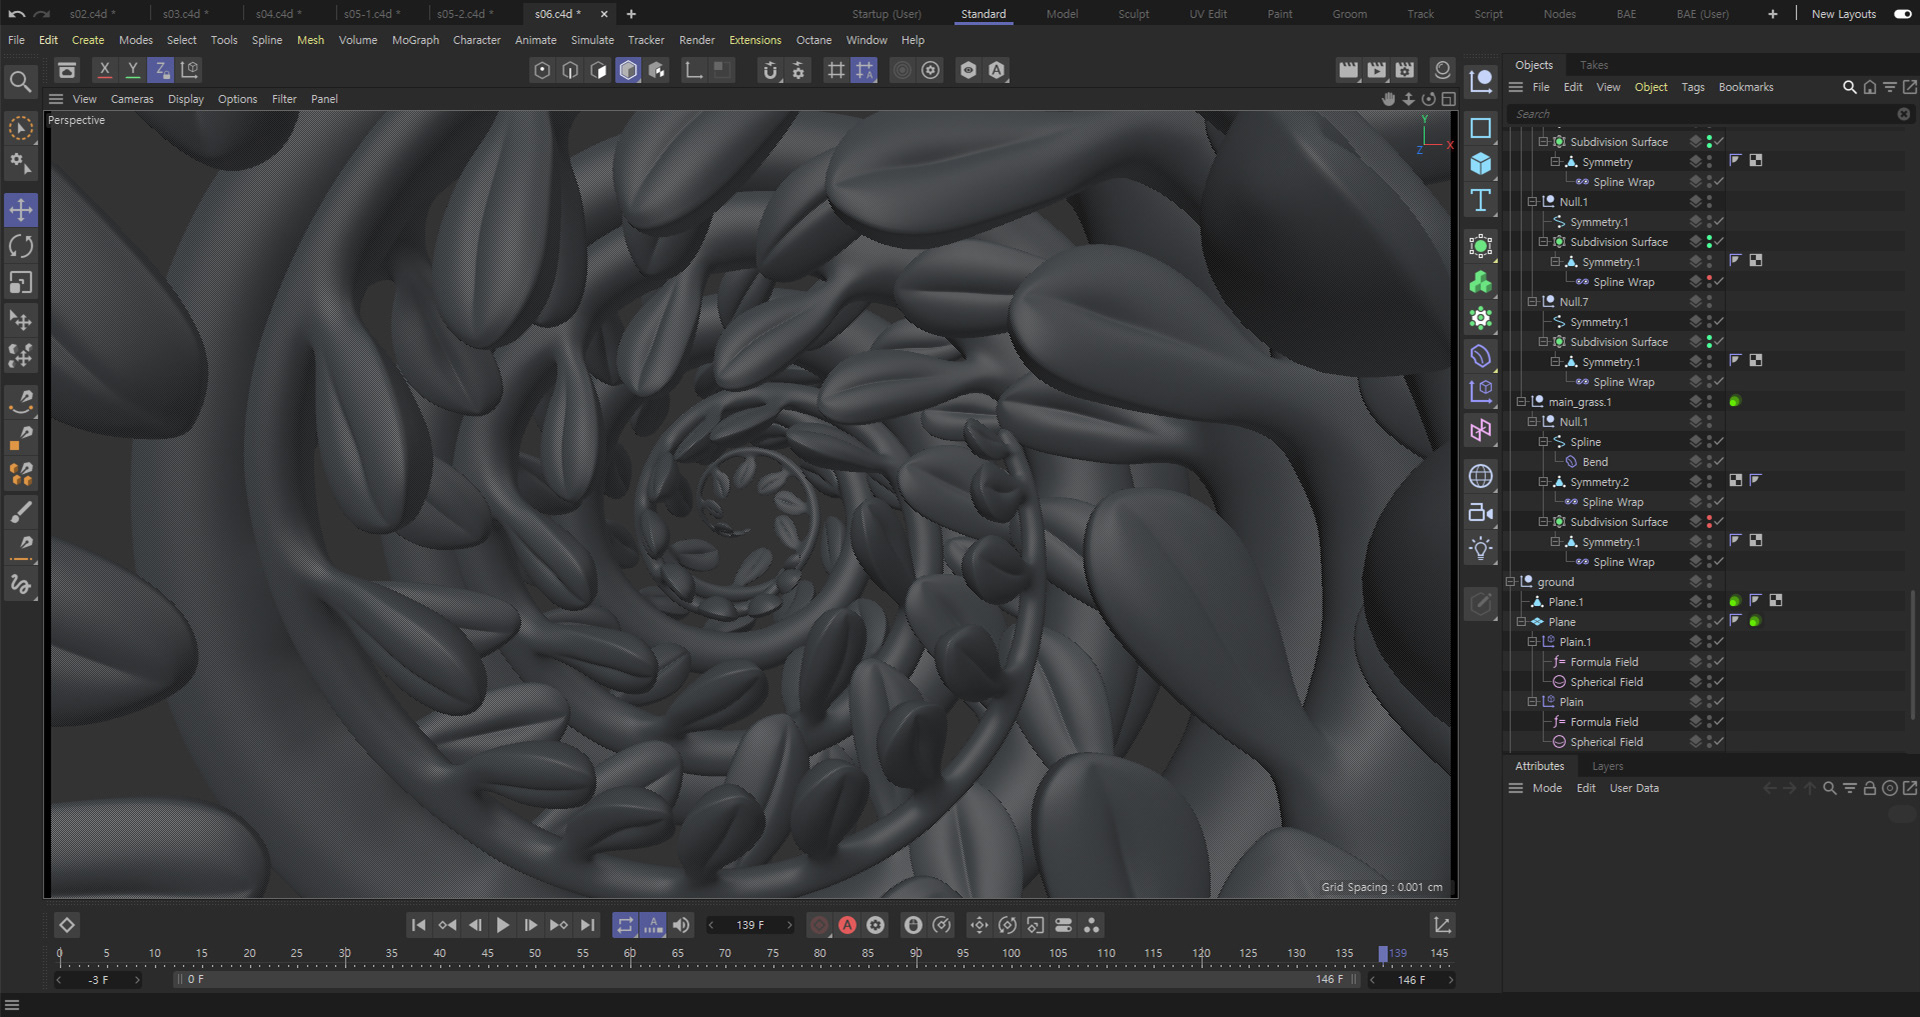
Task: Click Record Active Objects button
Action: pos(819,925)
